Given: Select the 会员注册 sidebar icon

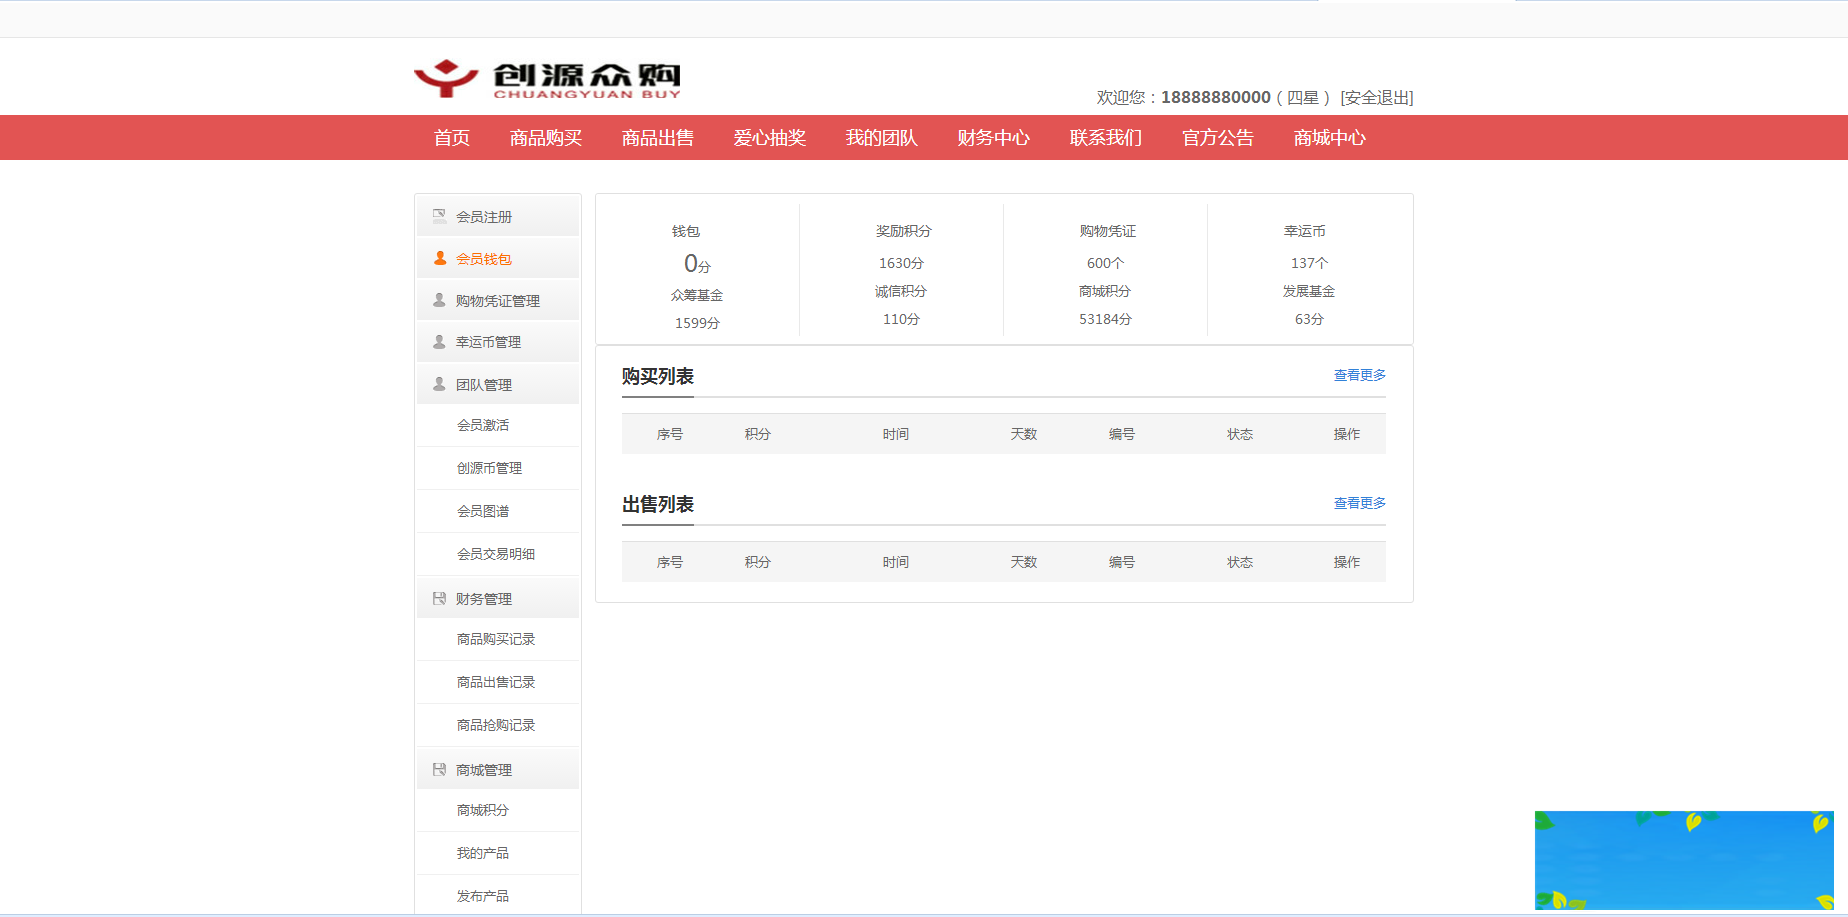Looking at the screenshot, I should (438, 214).
